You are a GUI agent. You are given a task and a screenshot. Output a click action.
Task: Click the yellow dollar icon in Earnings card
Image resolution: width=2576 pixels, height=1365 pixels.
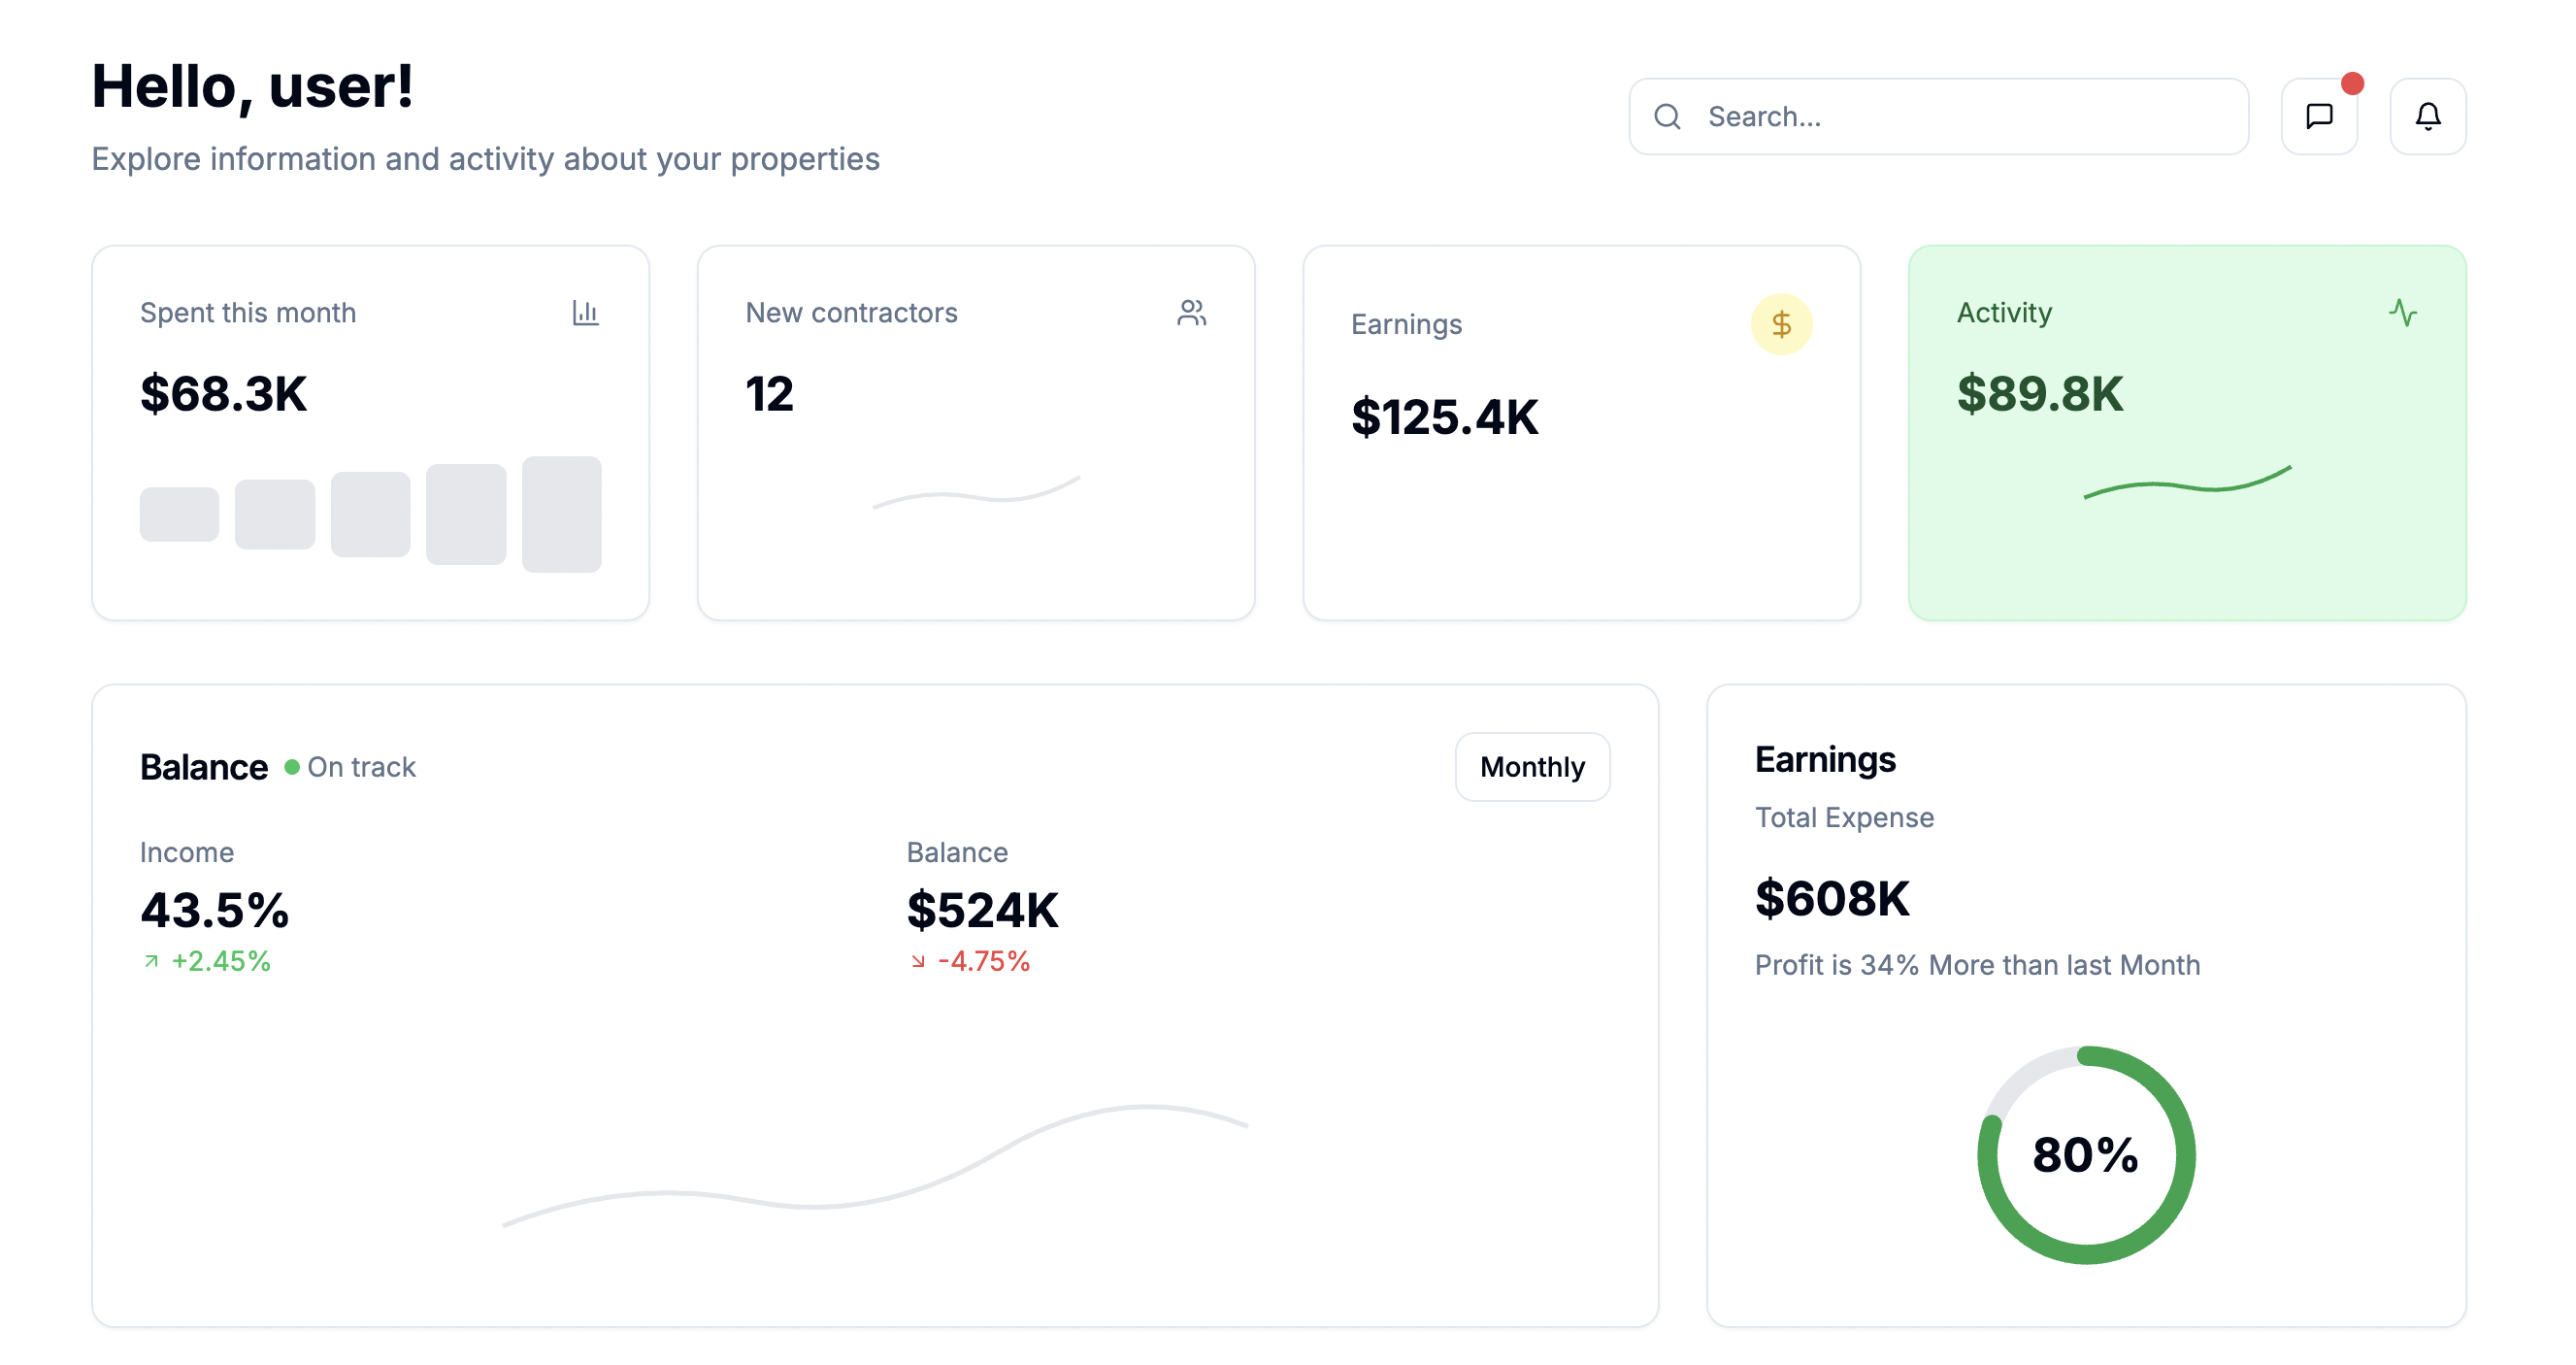[x=1780, y=324]
